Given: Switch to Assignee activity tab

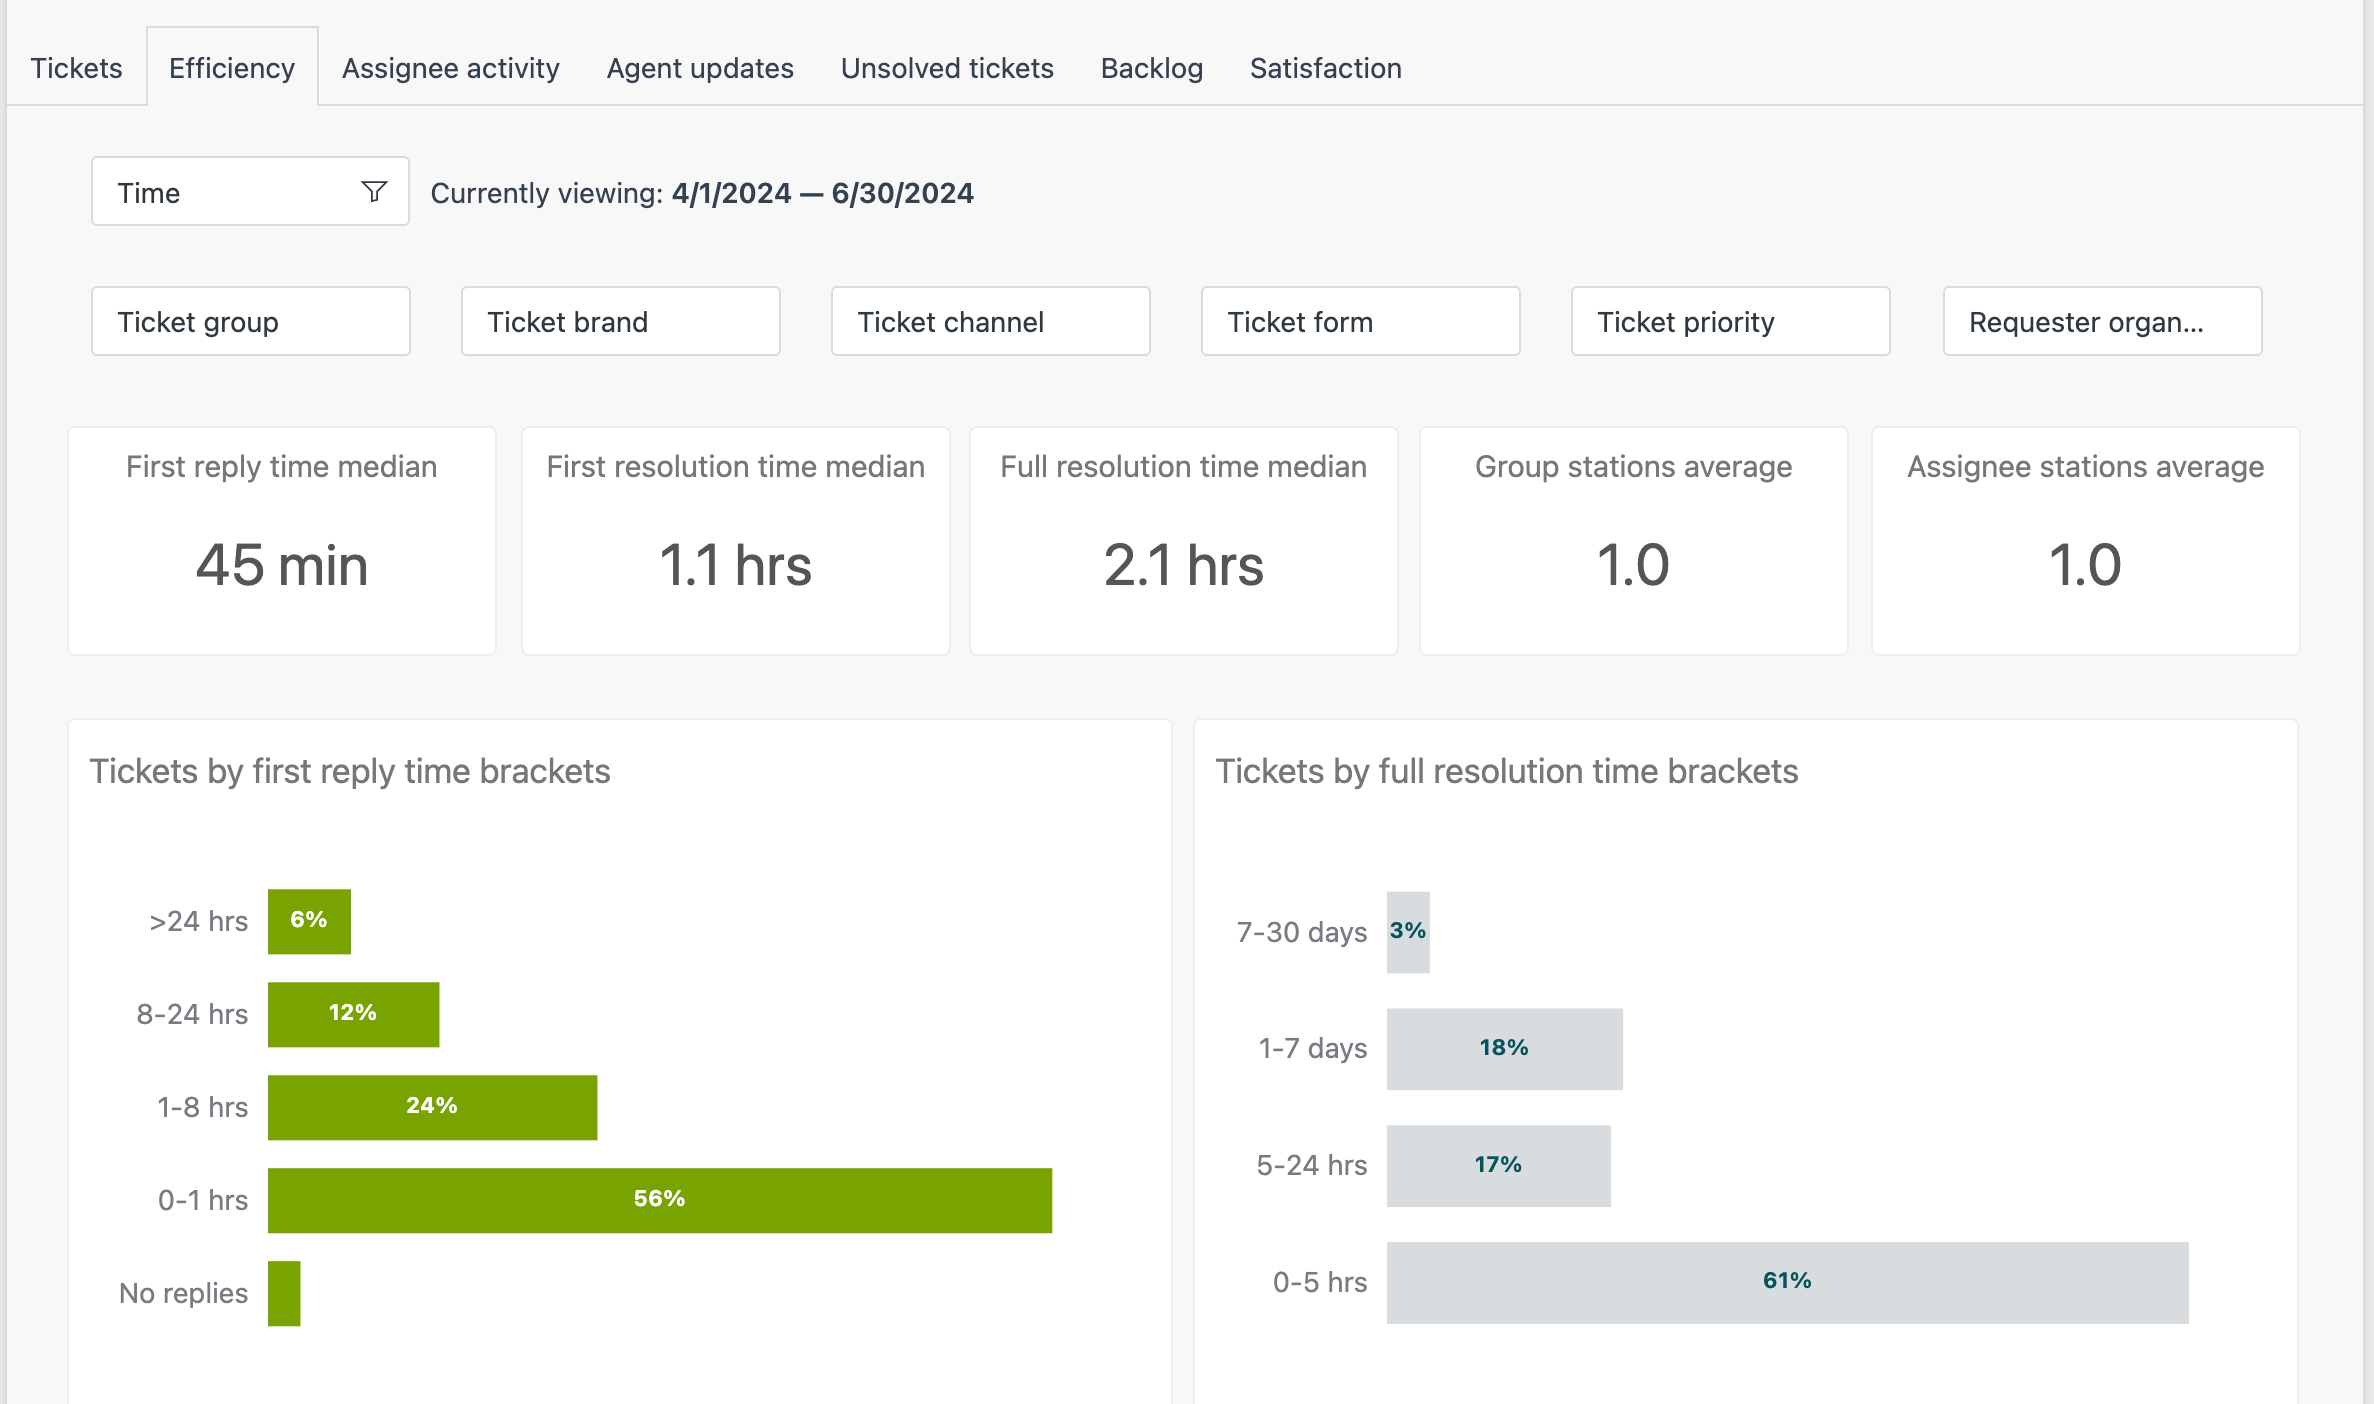Looking at the screenshot, I should (x=450, y=68).
